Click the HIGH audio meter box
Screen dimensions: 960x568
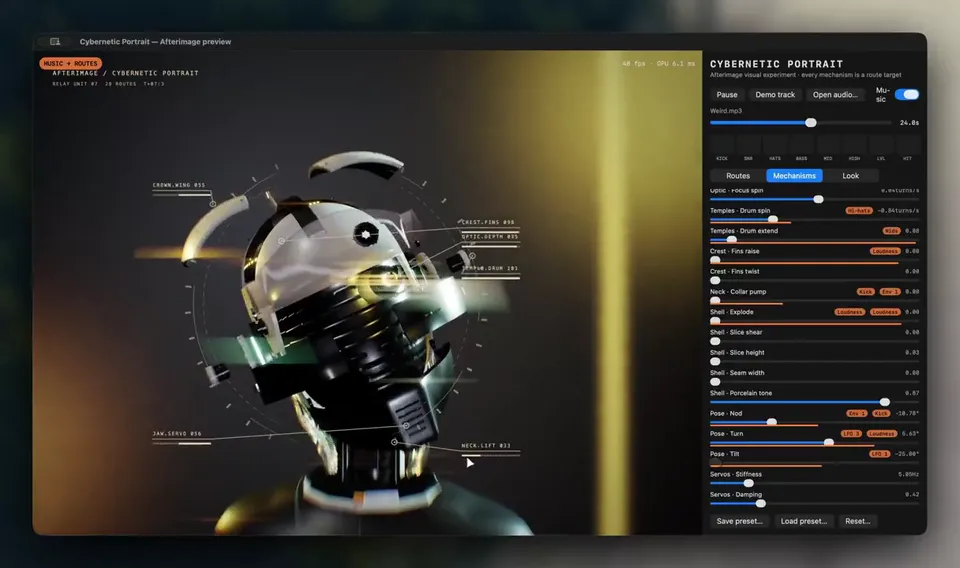(854, 145)
